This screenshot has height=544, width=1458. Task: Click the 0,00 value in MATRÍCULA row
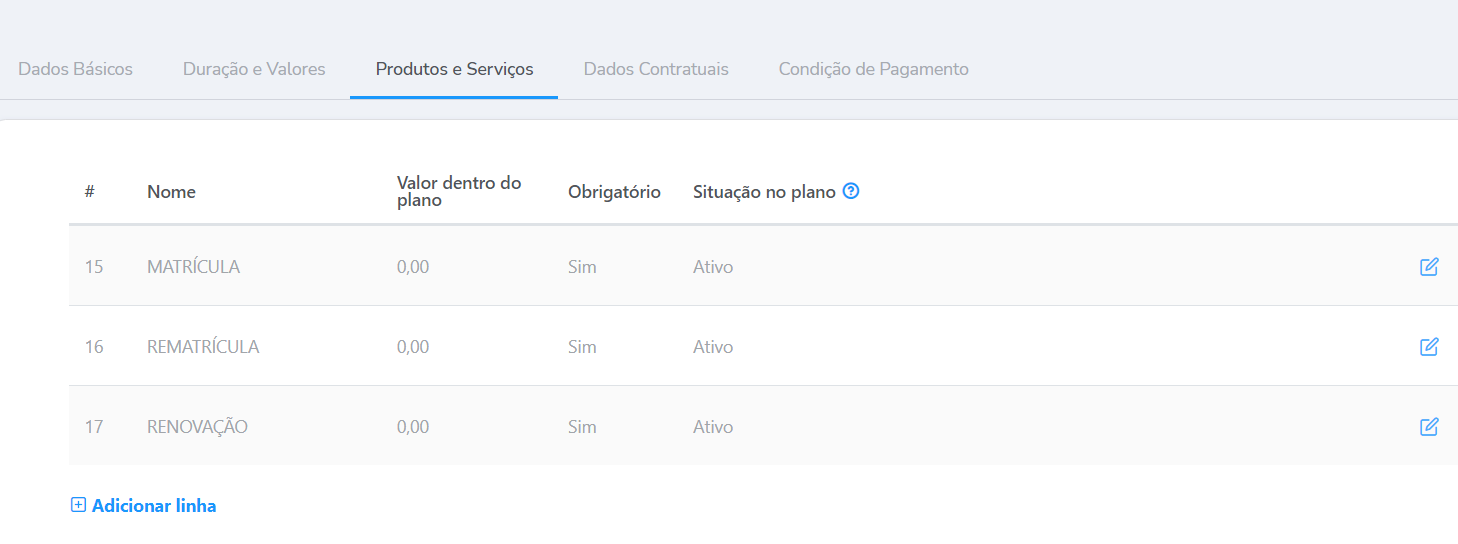[413, 267]
